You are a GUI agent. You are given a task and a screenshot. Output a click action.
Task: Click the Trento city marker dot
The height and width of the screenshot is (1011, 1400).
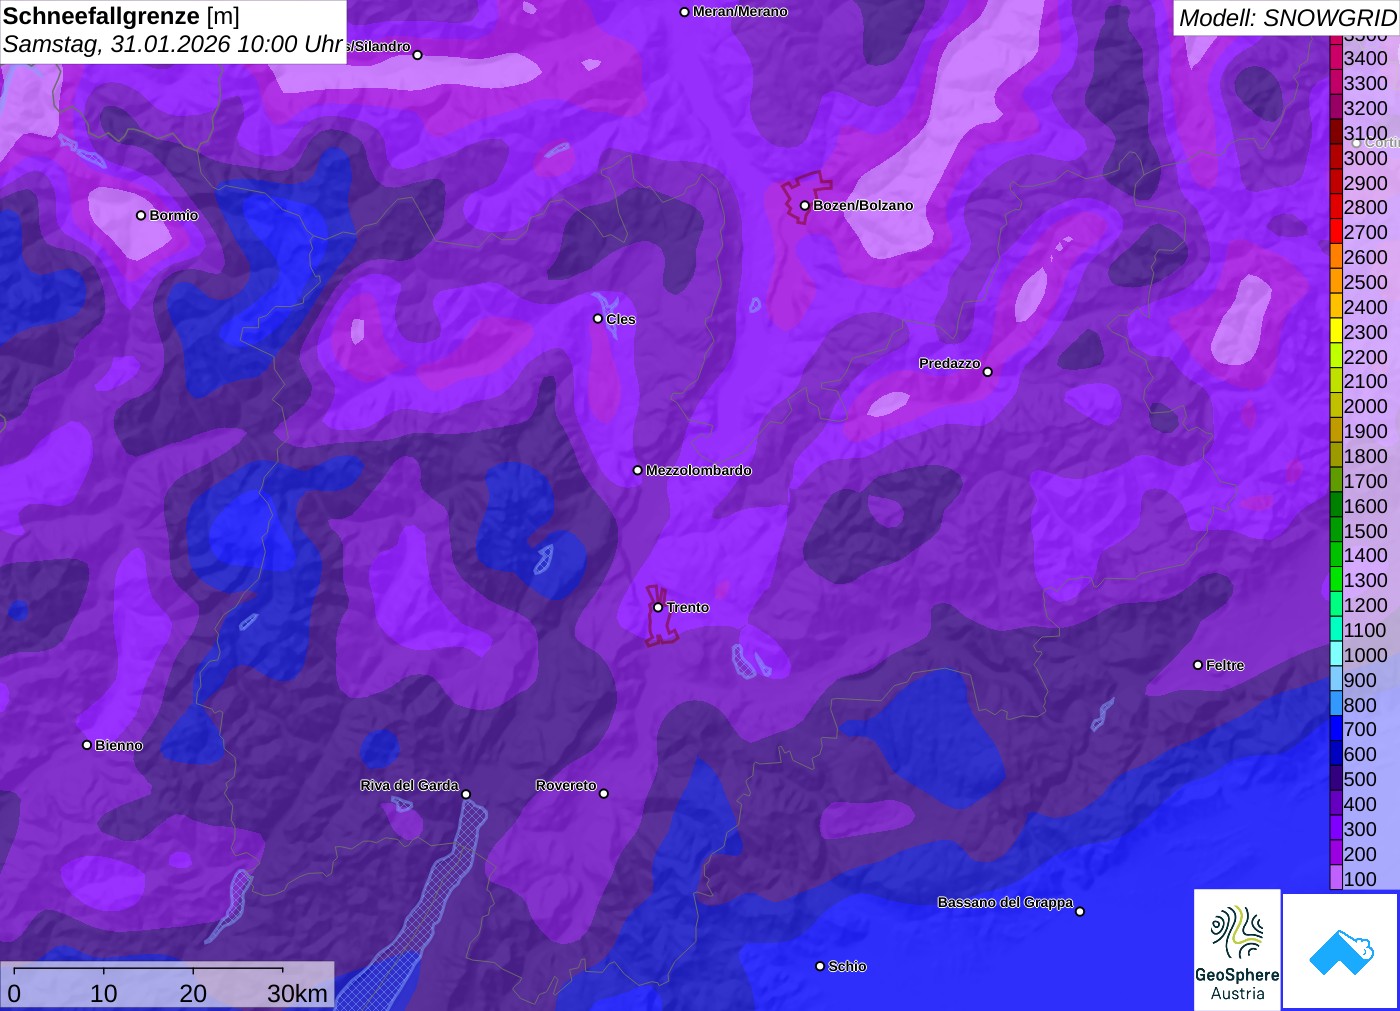pyautogui.click(x=658, y=607)
